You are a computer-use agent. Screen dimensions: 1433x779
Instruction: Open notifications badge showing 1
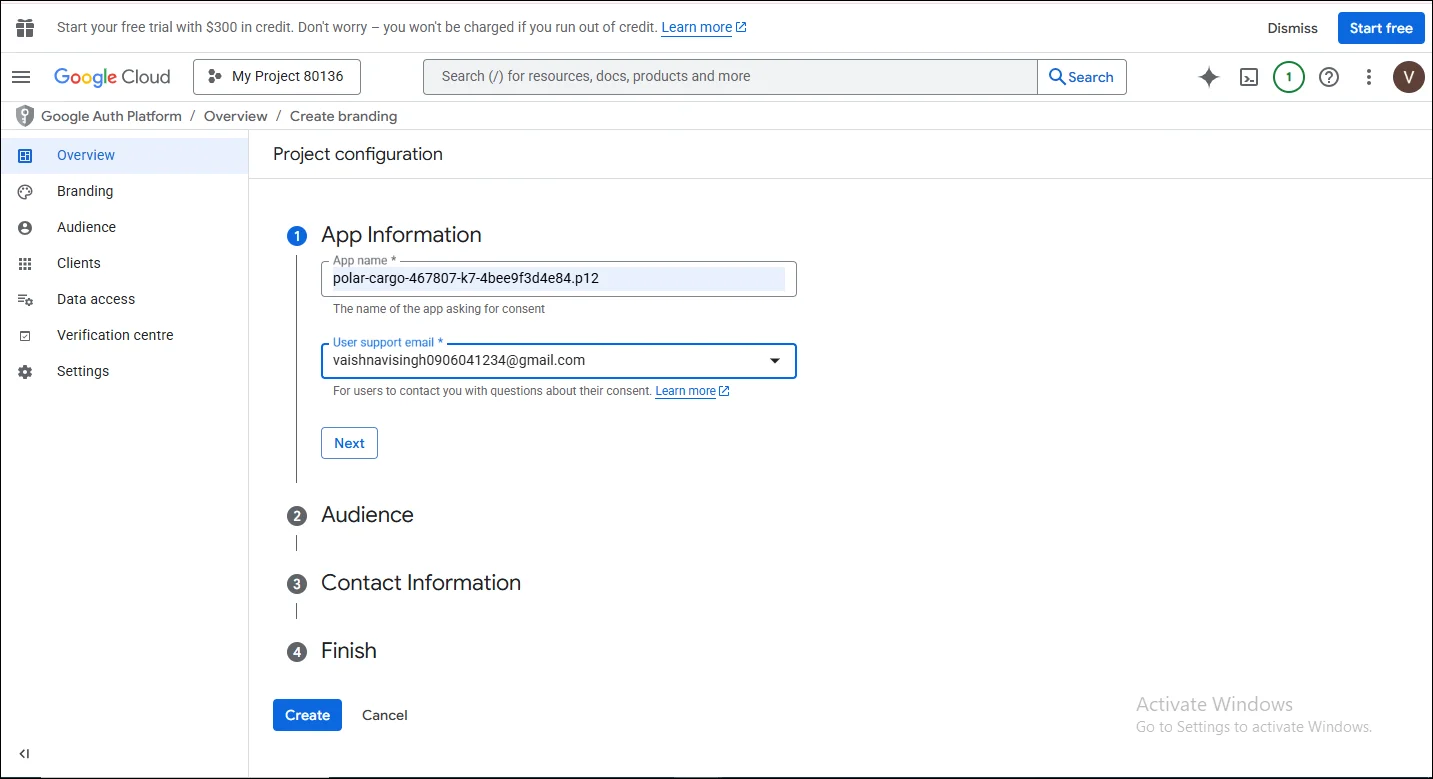1289,77
